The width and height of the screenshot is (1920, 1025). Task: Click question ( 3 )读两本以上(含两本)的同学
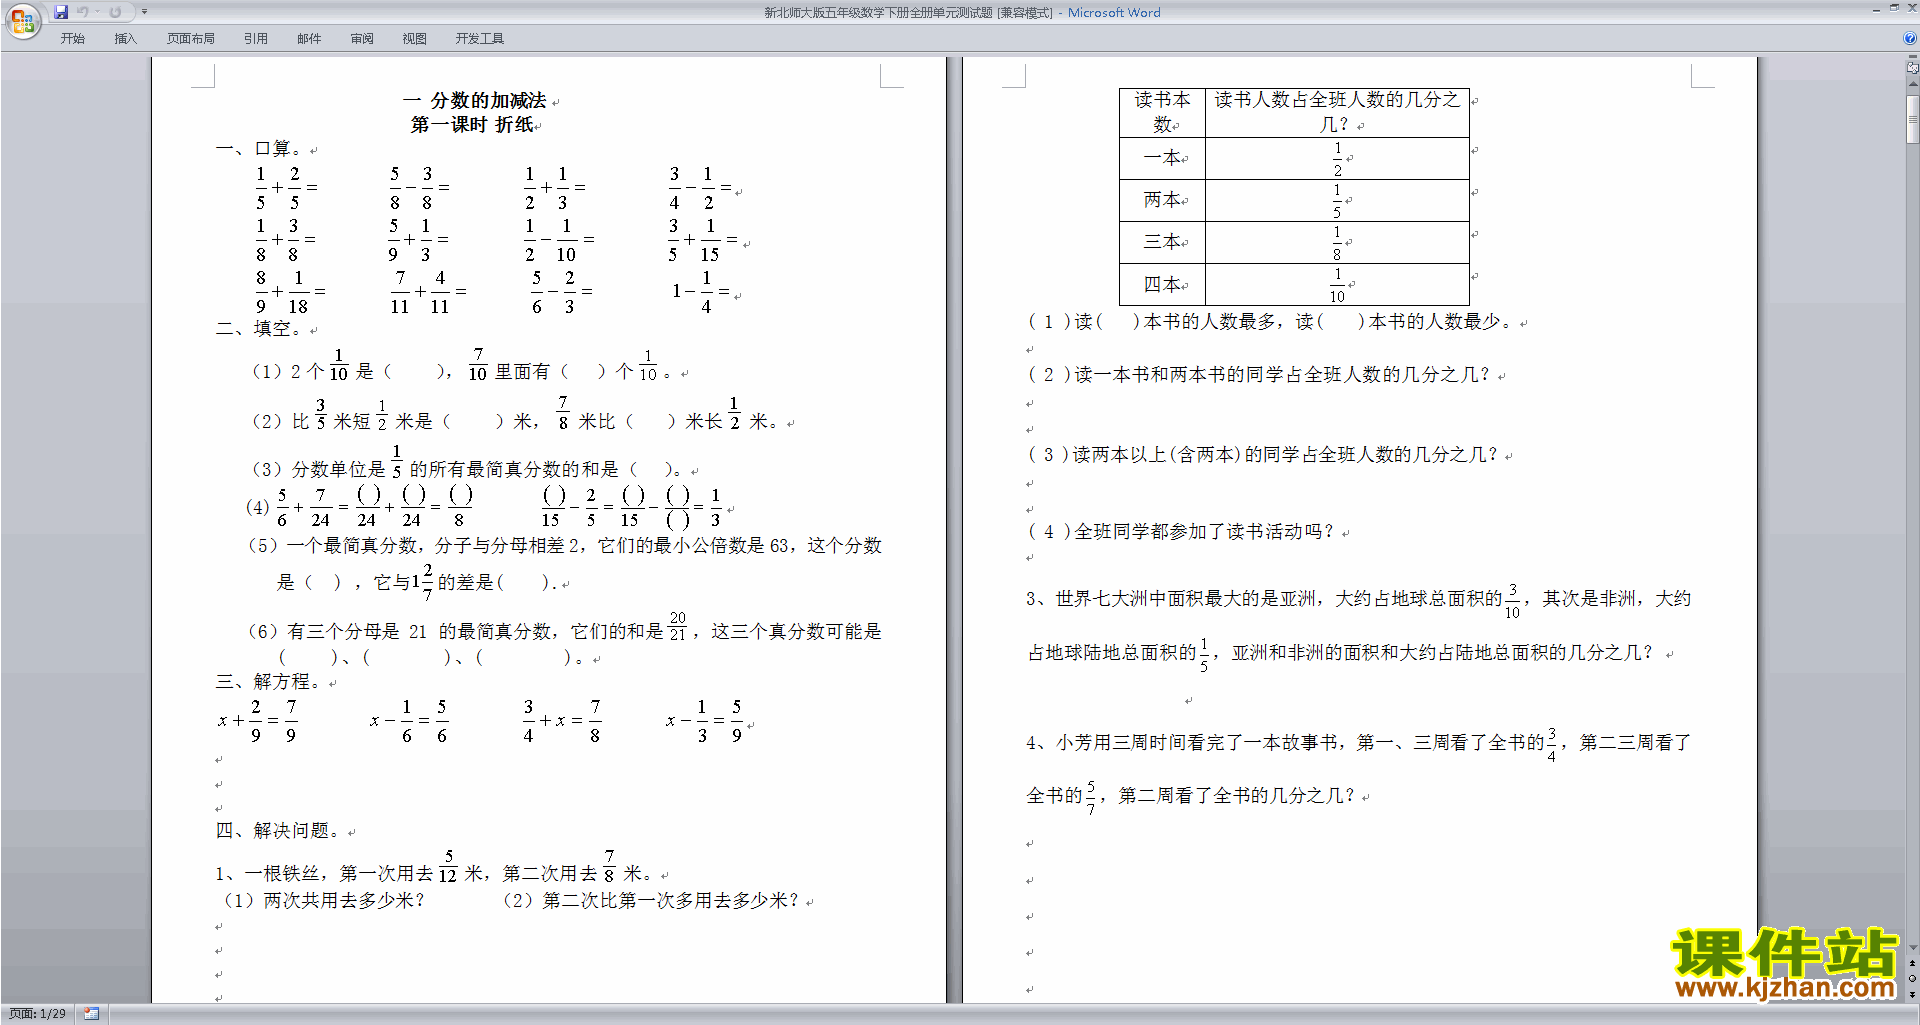point(1264,455)
